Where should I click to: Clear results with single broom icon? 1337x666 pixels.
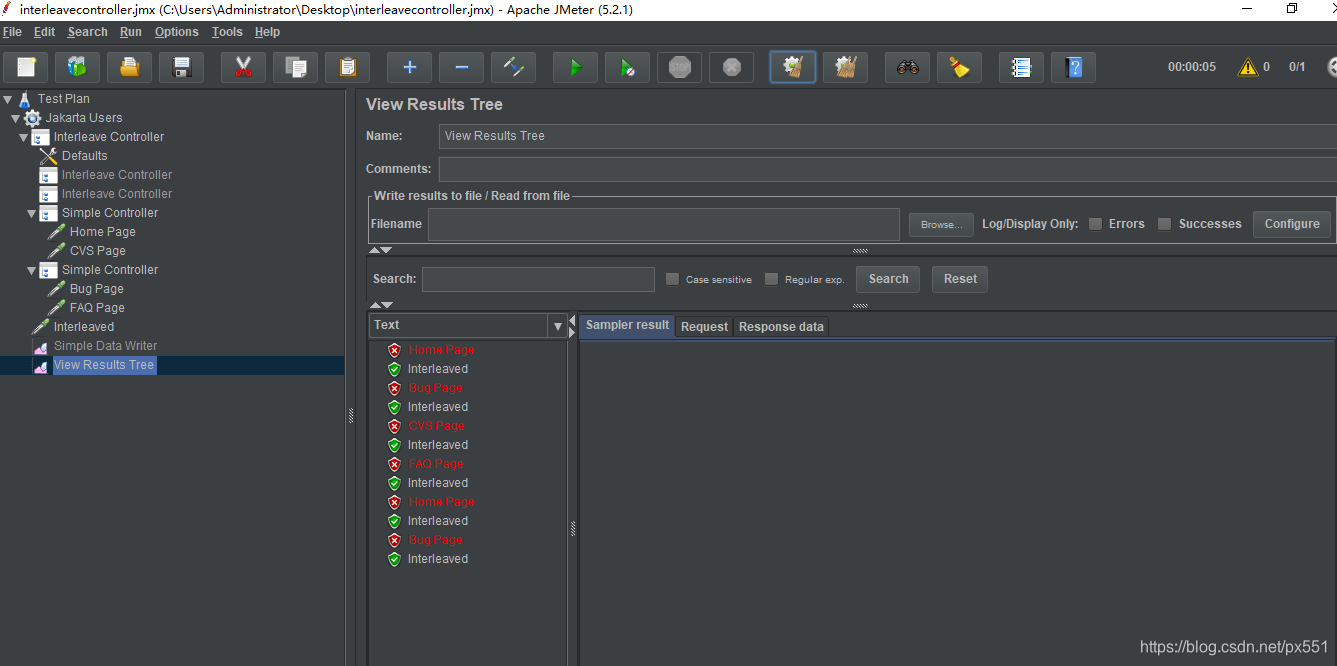(793, 67)
